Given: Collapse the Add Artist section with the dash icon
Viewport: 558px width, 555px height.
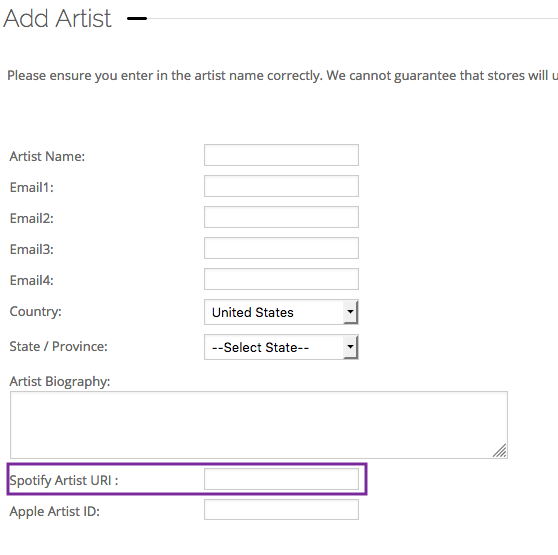Looking at the screenshot, I should (x=137, y=18).
